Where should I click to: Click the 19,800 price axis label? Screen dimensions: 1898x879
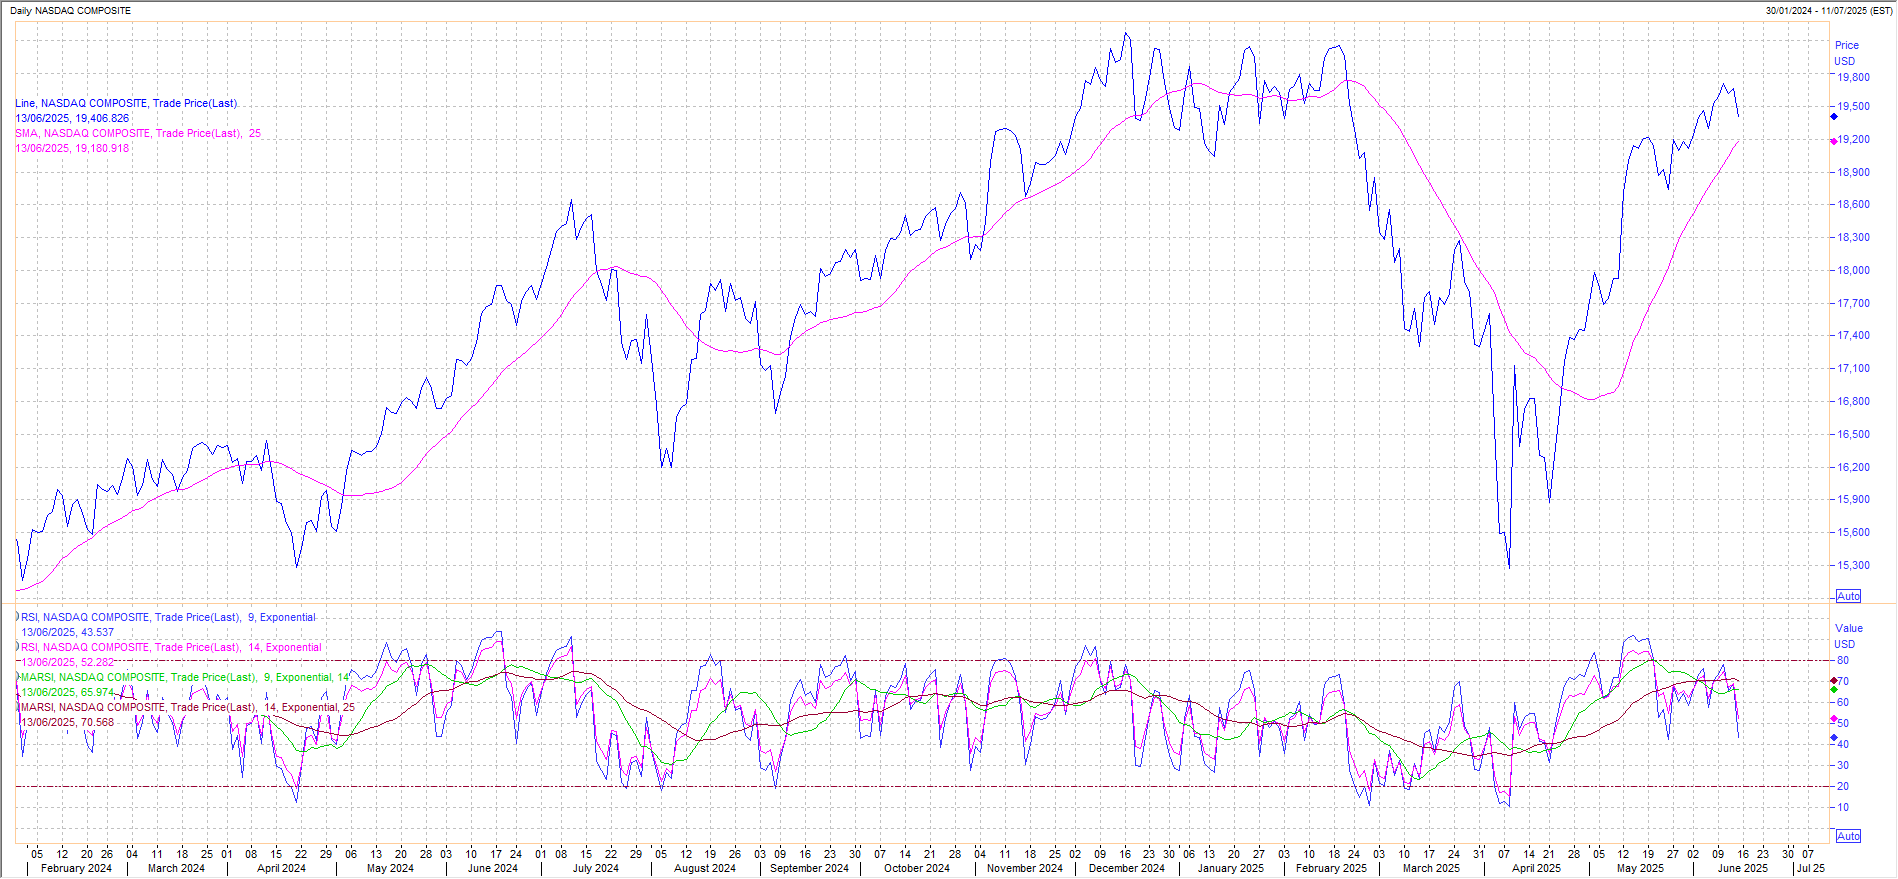coord(1853,77)
